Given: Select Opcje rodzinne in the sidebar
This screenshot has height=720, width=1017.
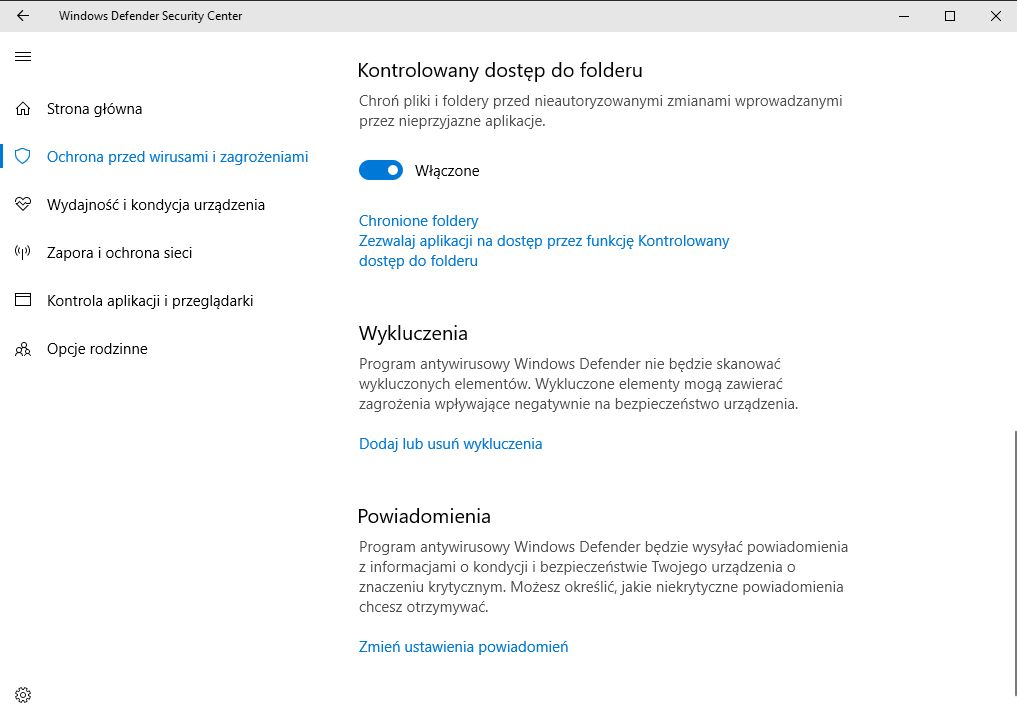Looking at the screenshot, I should [x=97, y=349].
